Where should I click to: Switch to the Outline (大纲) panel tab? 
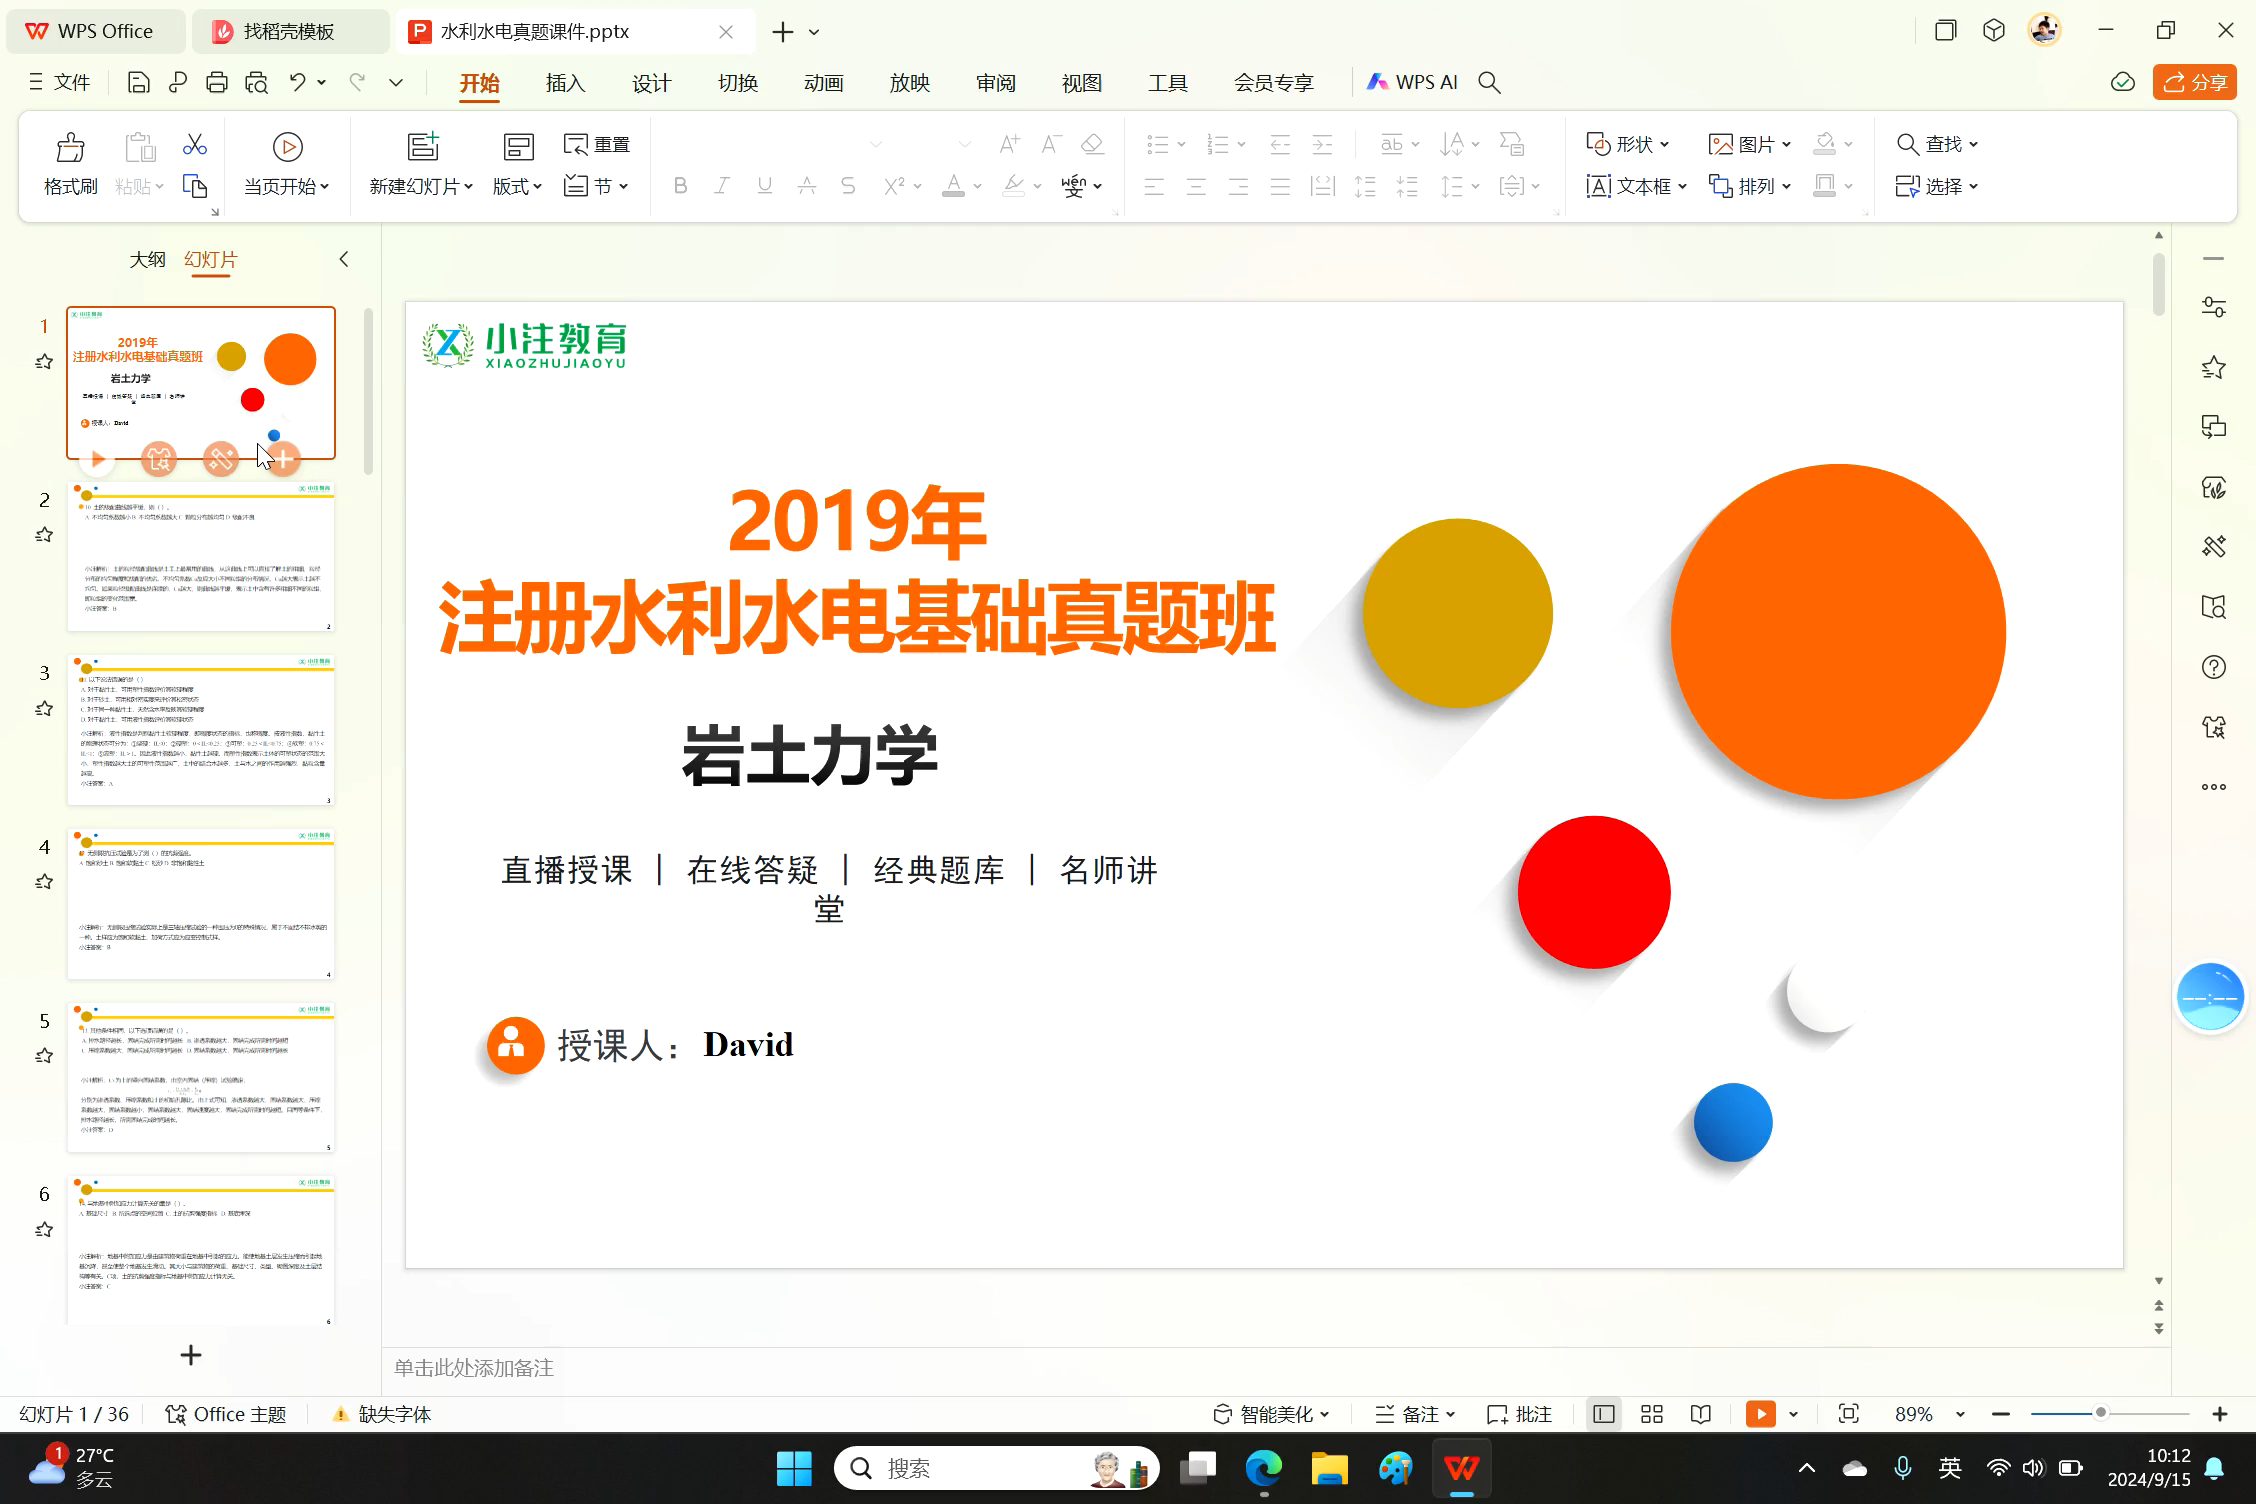click(x=147, y=260)
